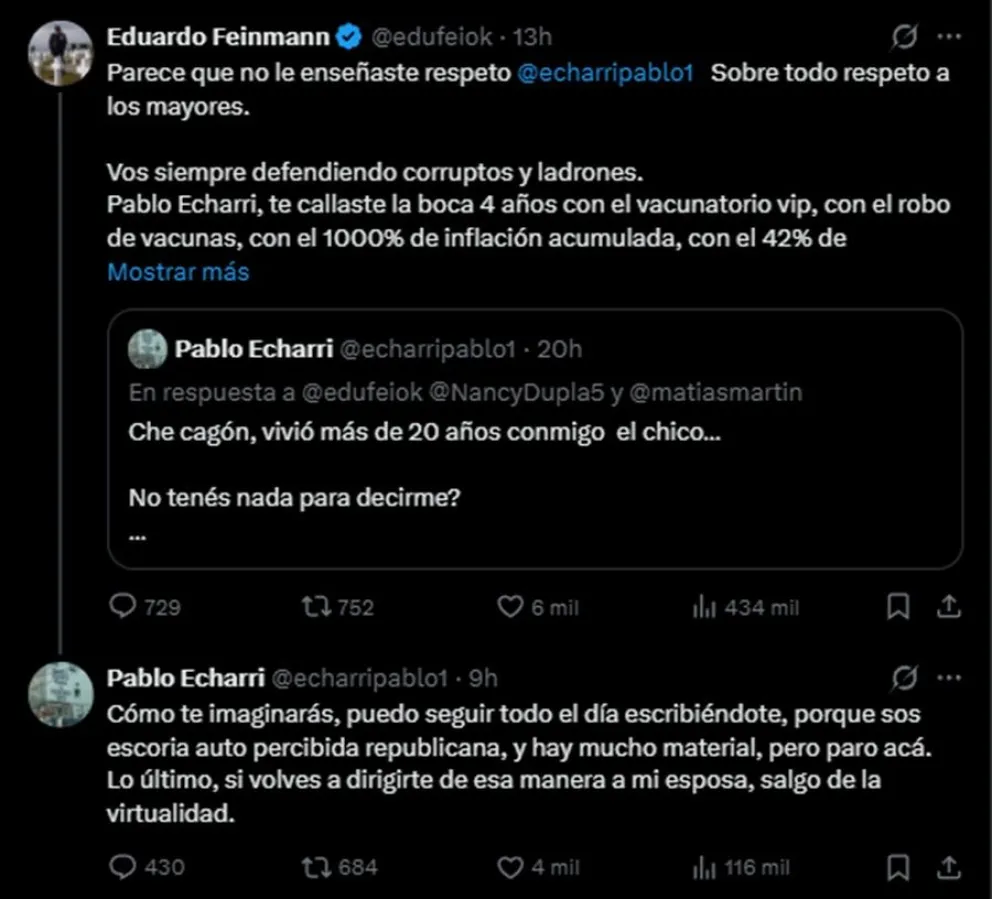Expand tweet with Mostrar más

pos(178,272)
